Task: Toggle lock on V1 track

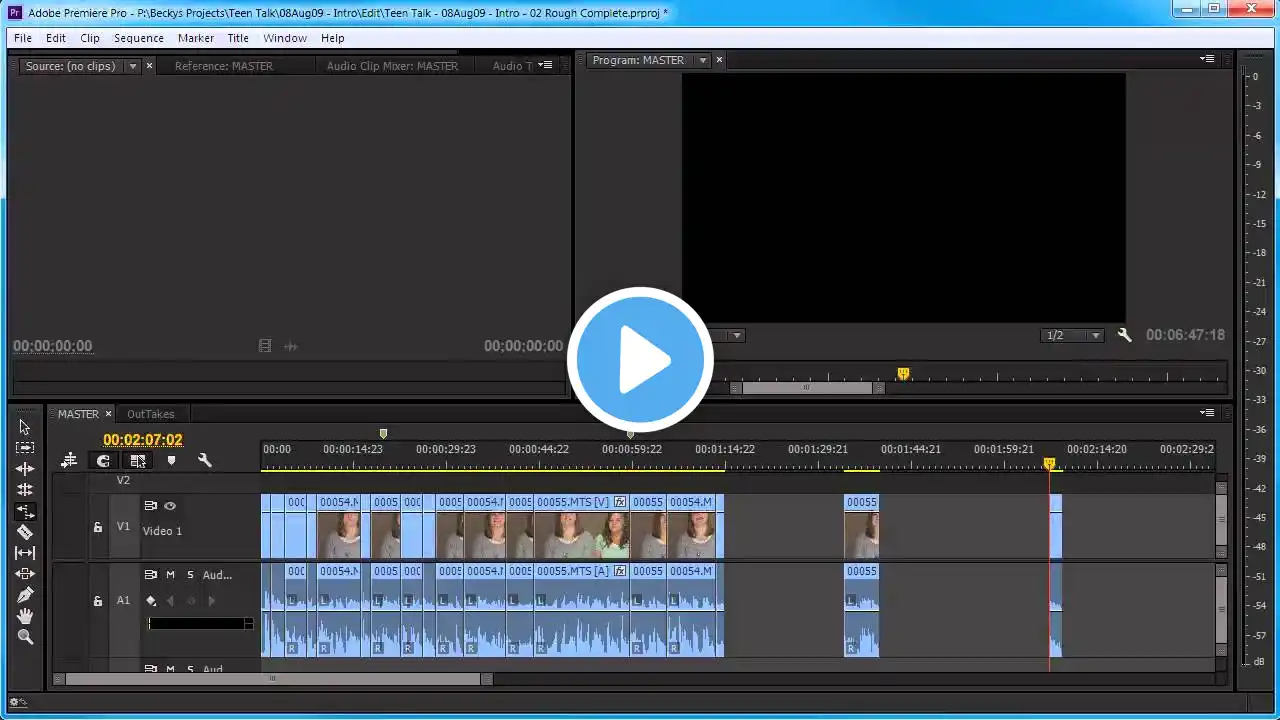Action: tap(97, 527)
